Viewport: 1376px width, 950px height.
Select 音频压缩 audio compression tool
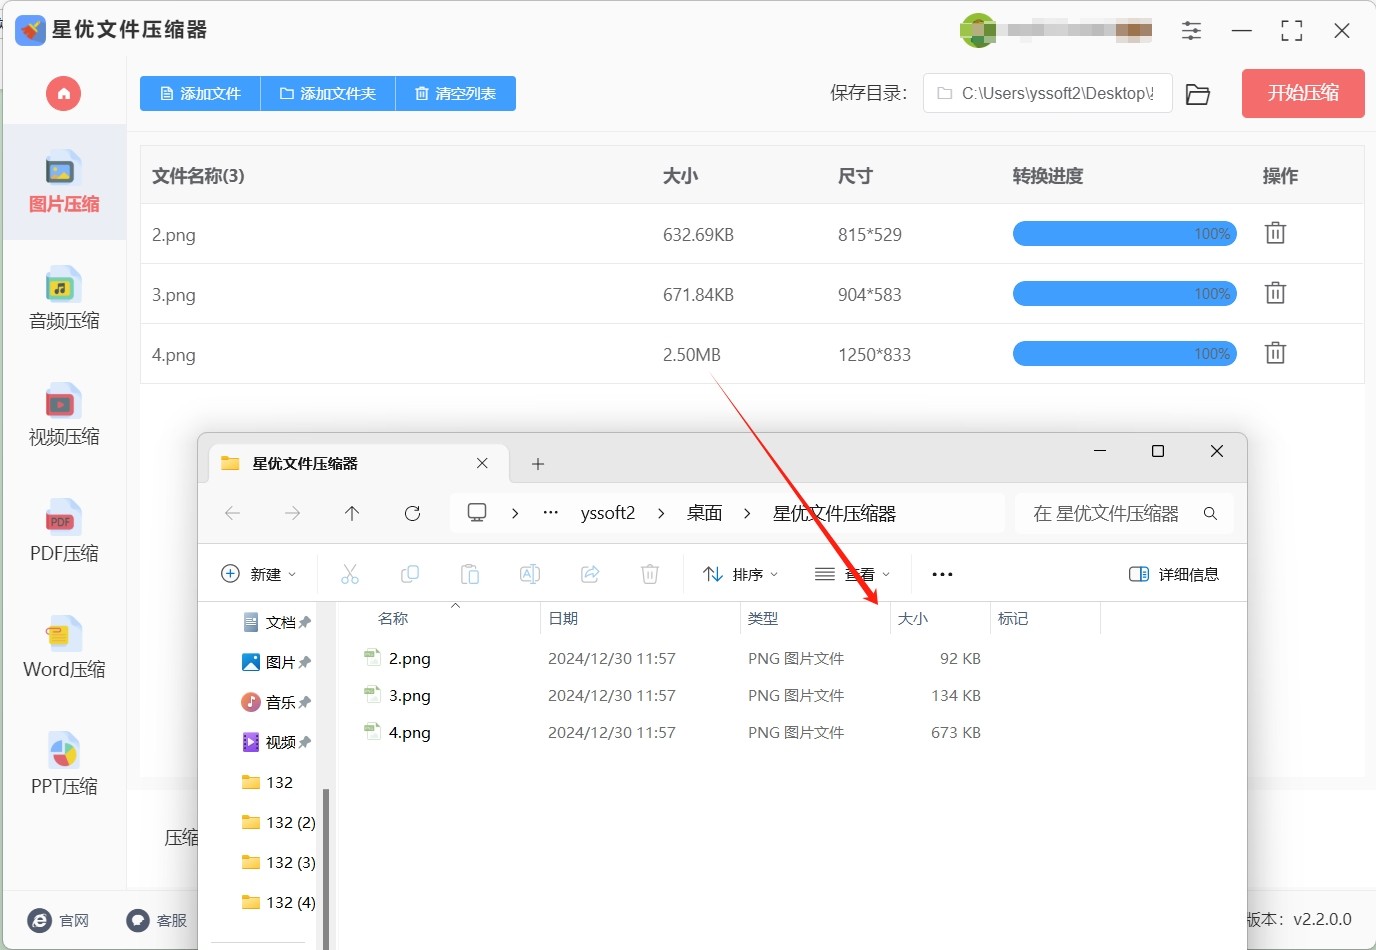pyautogui.click(x=64, y=299)
